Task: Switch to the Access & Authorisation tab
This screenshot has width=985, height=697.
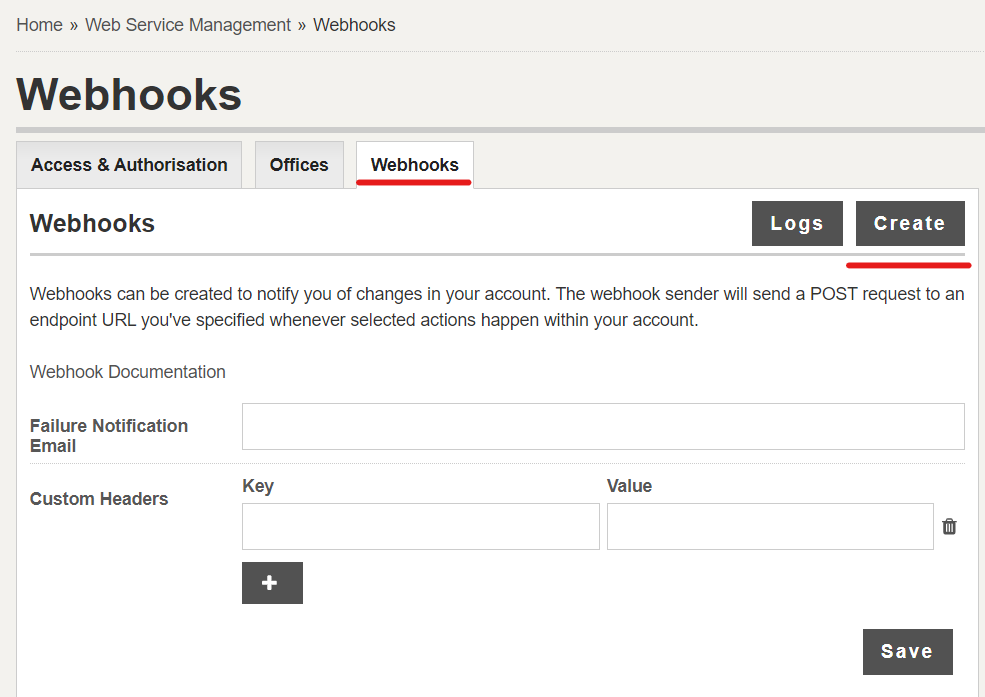Action: 129,165
